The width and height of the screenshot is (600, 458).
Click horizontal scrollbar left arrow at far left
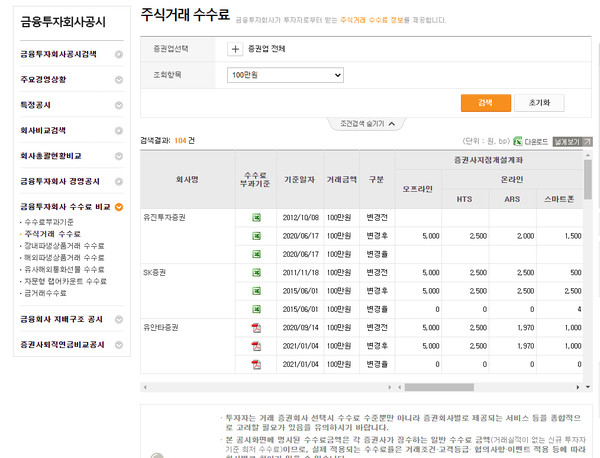[x=145, y=387]
